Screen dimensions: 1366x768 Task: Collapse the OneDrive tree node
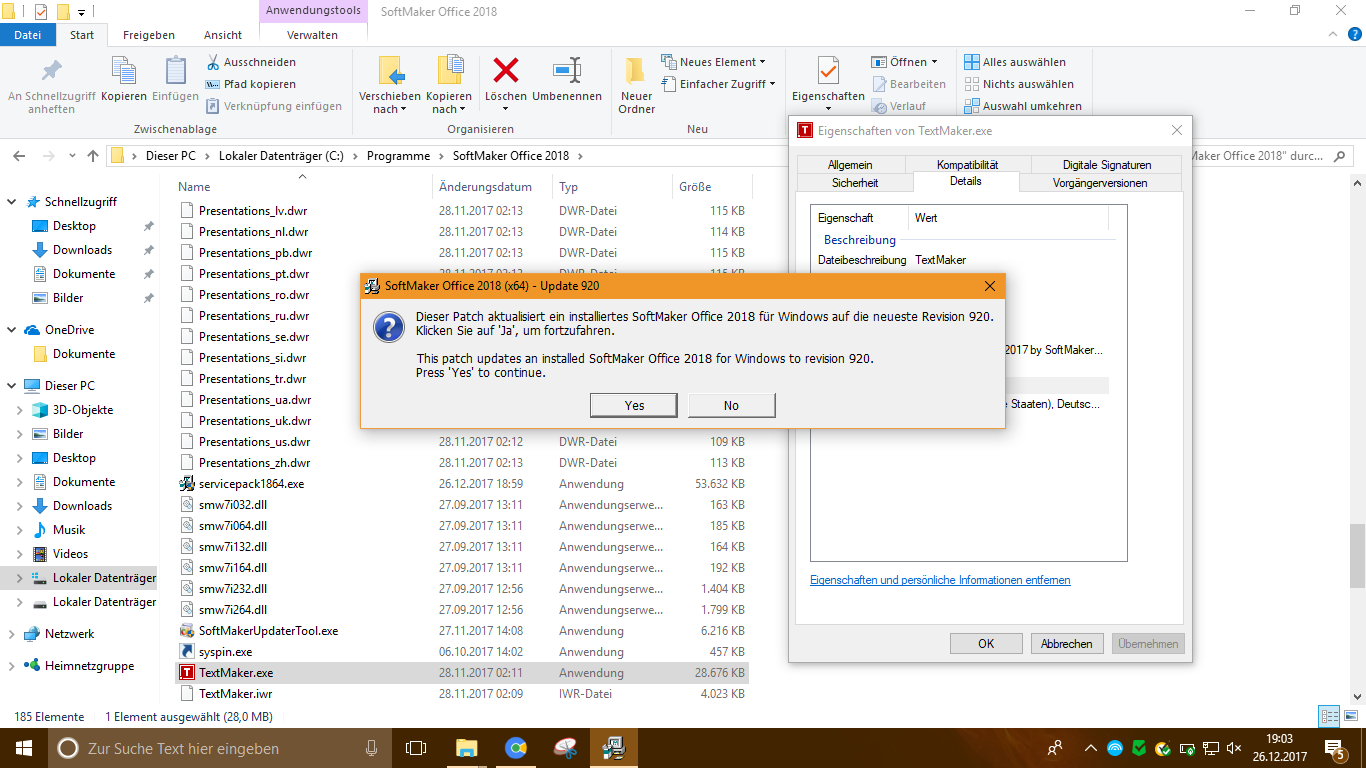(12, 330)
